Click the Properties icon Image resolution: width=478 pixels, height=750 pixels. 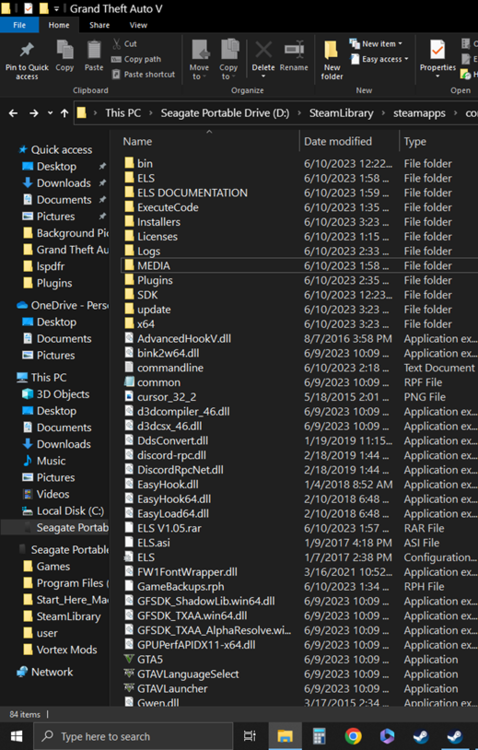tap(438, 50)
